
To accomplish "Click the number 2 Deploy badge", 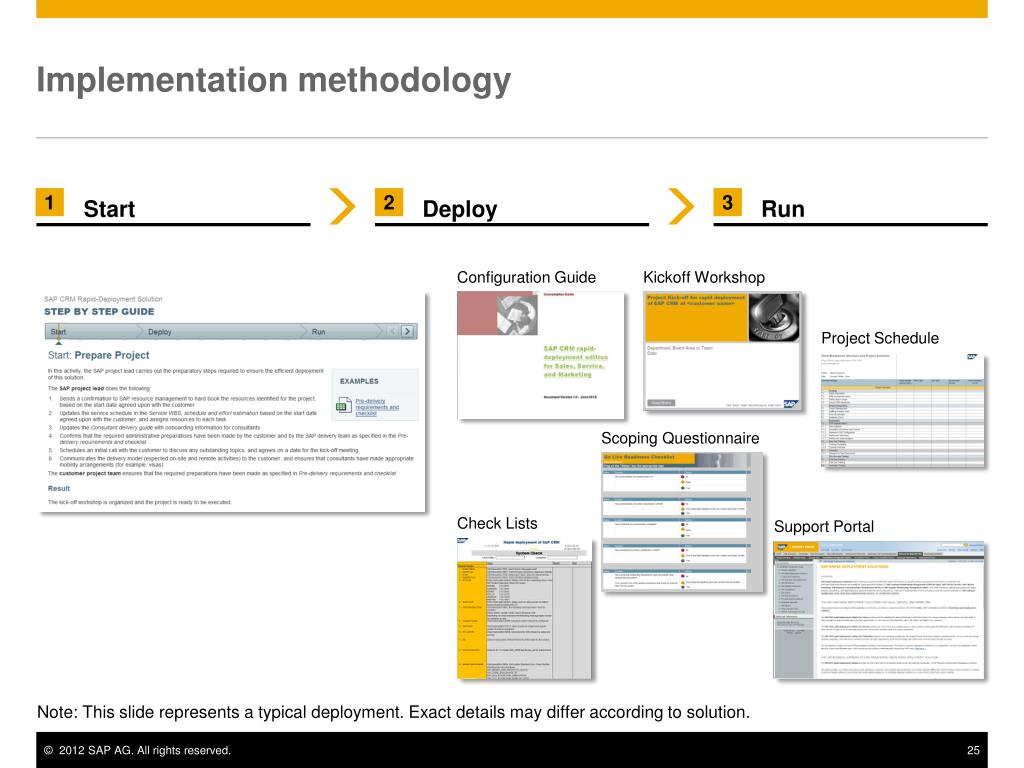I will 389,202.
